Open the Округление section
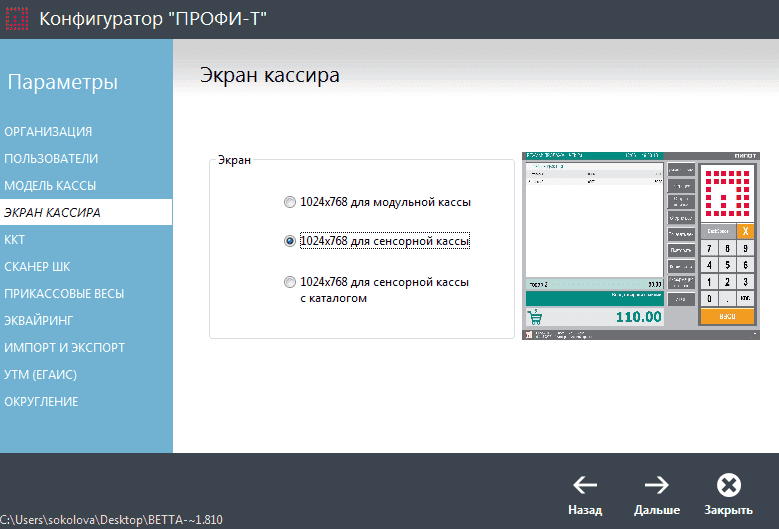The image size is (779, 529). [x=41, y=401]
